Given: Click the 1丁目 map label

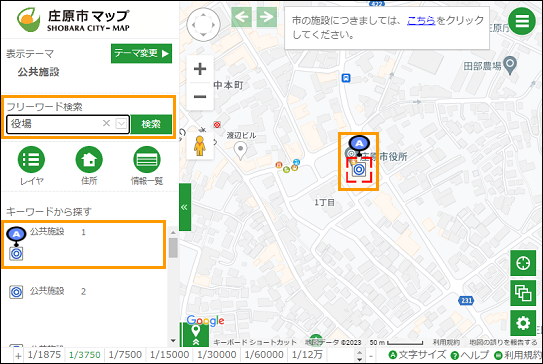Looking at the screenshot, I should (x=324, y=202).
